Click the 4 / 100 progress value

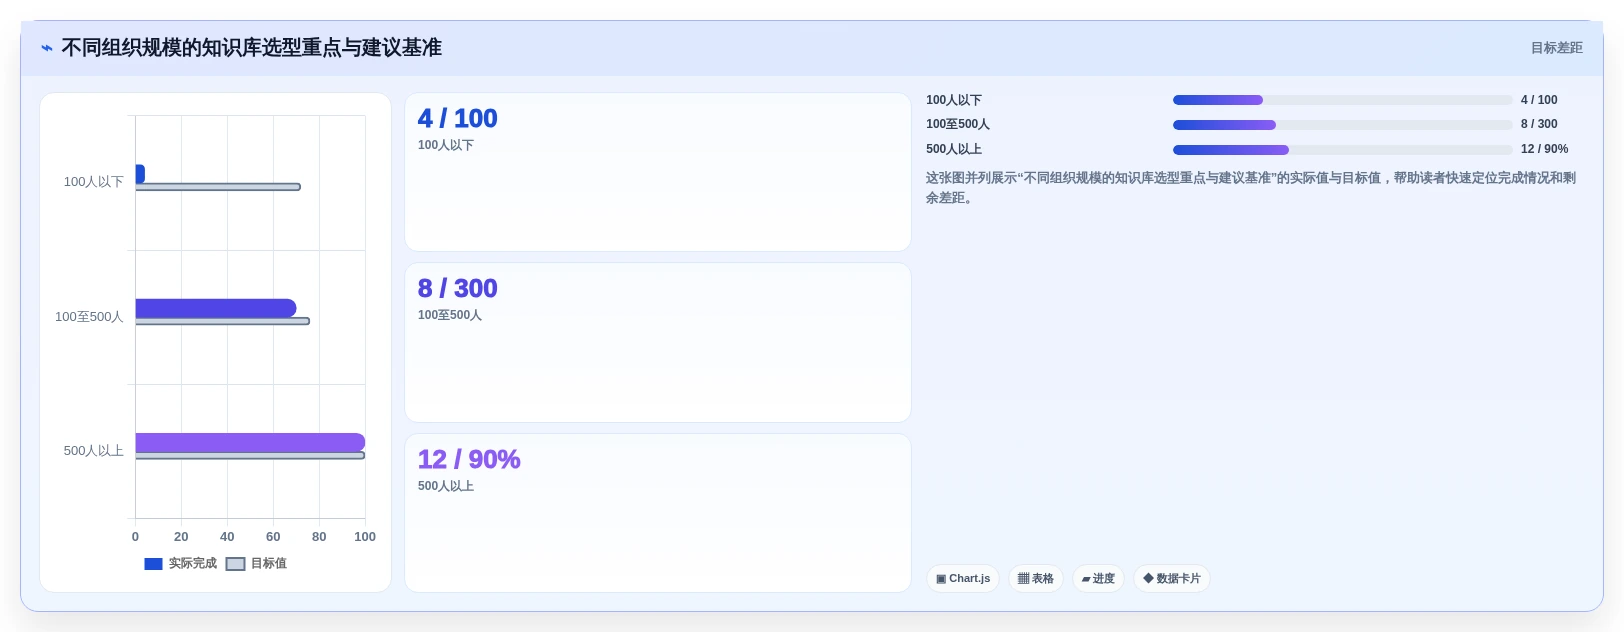click(x=1539, y=100)
